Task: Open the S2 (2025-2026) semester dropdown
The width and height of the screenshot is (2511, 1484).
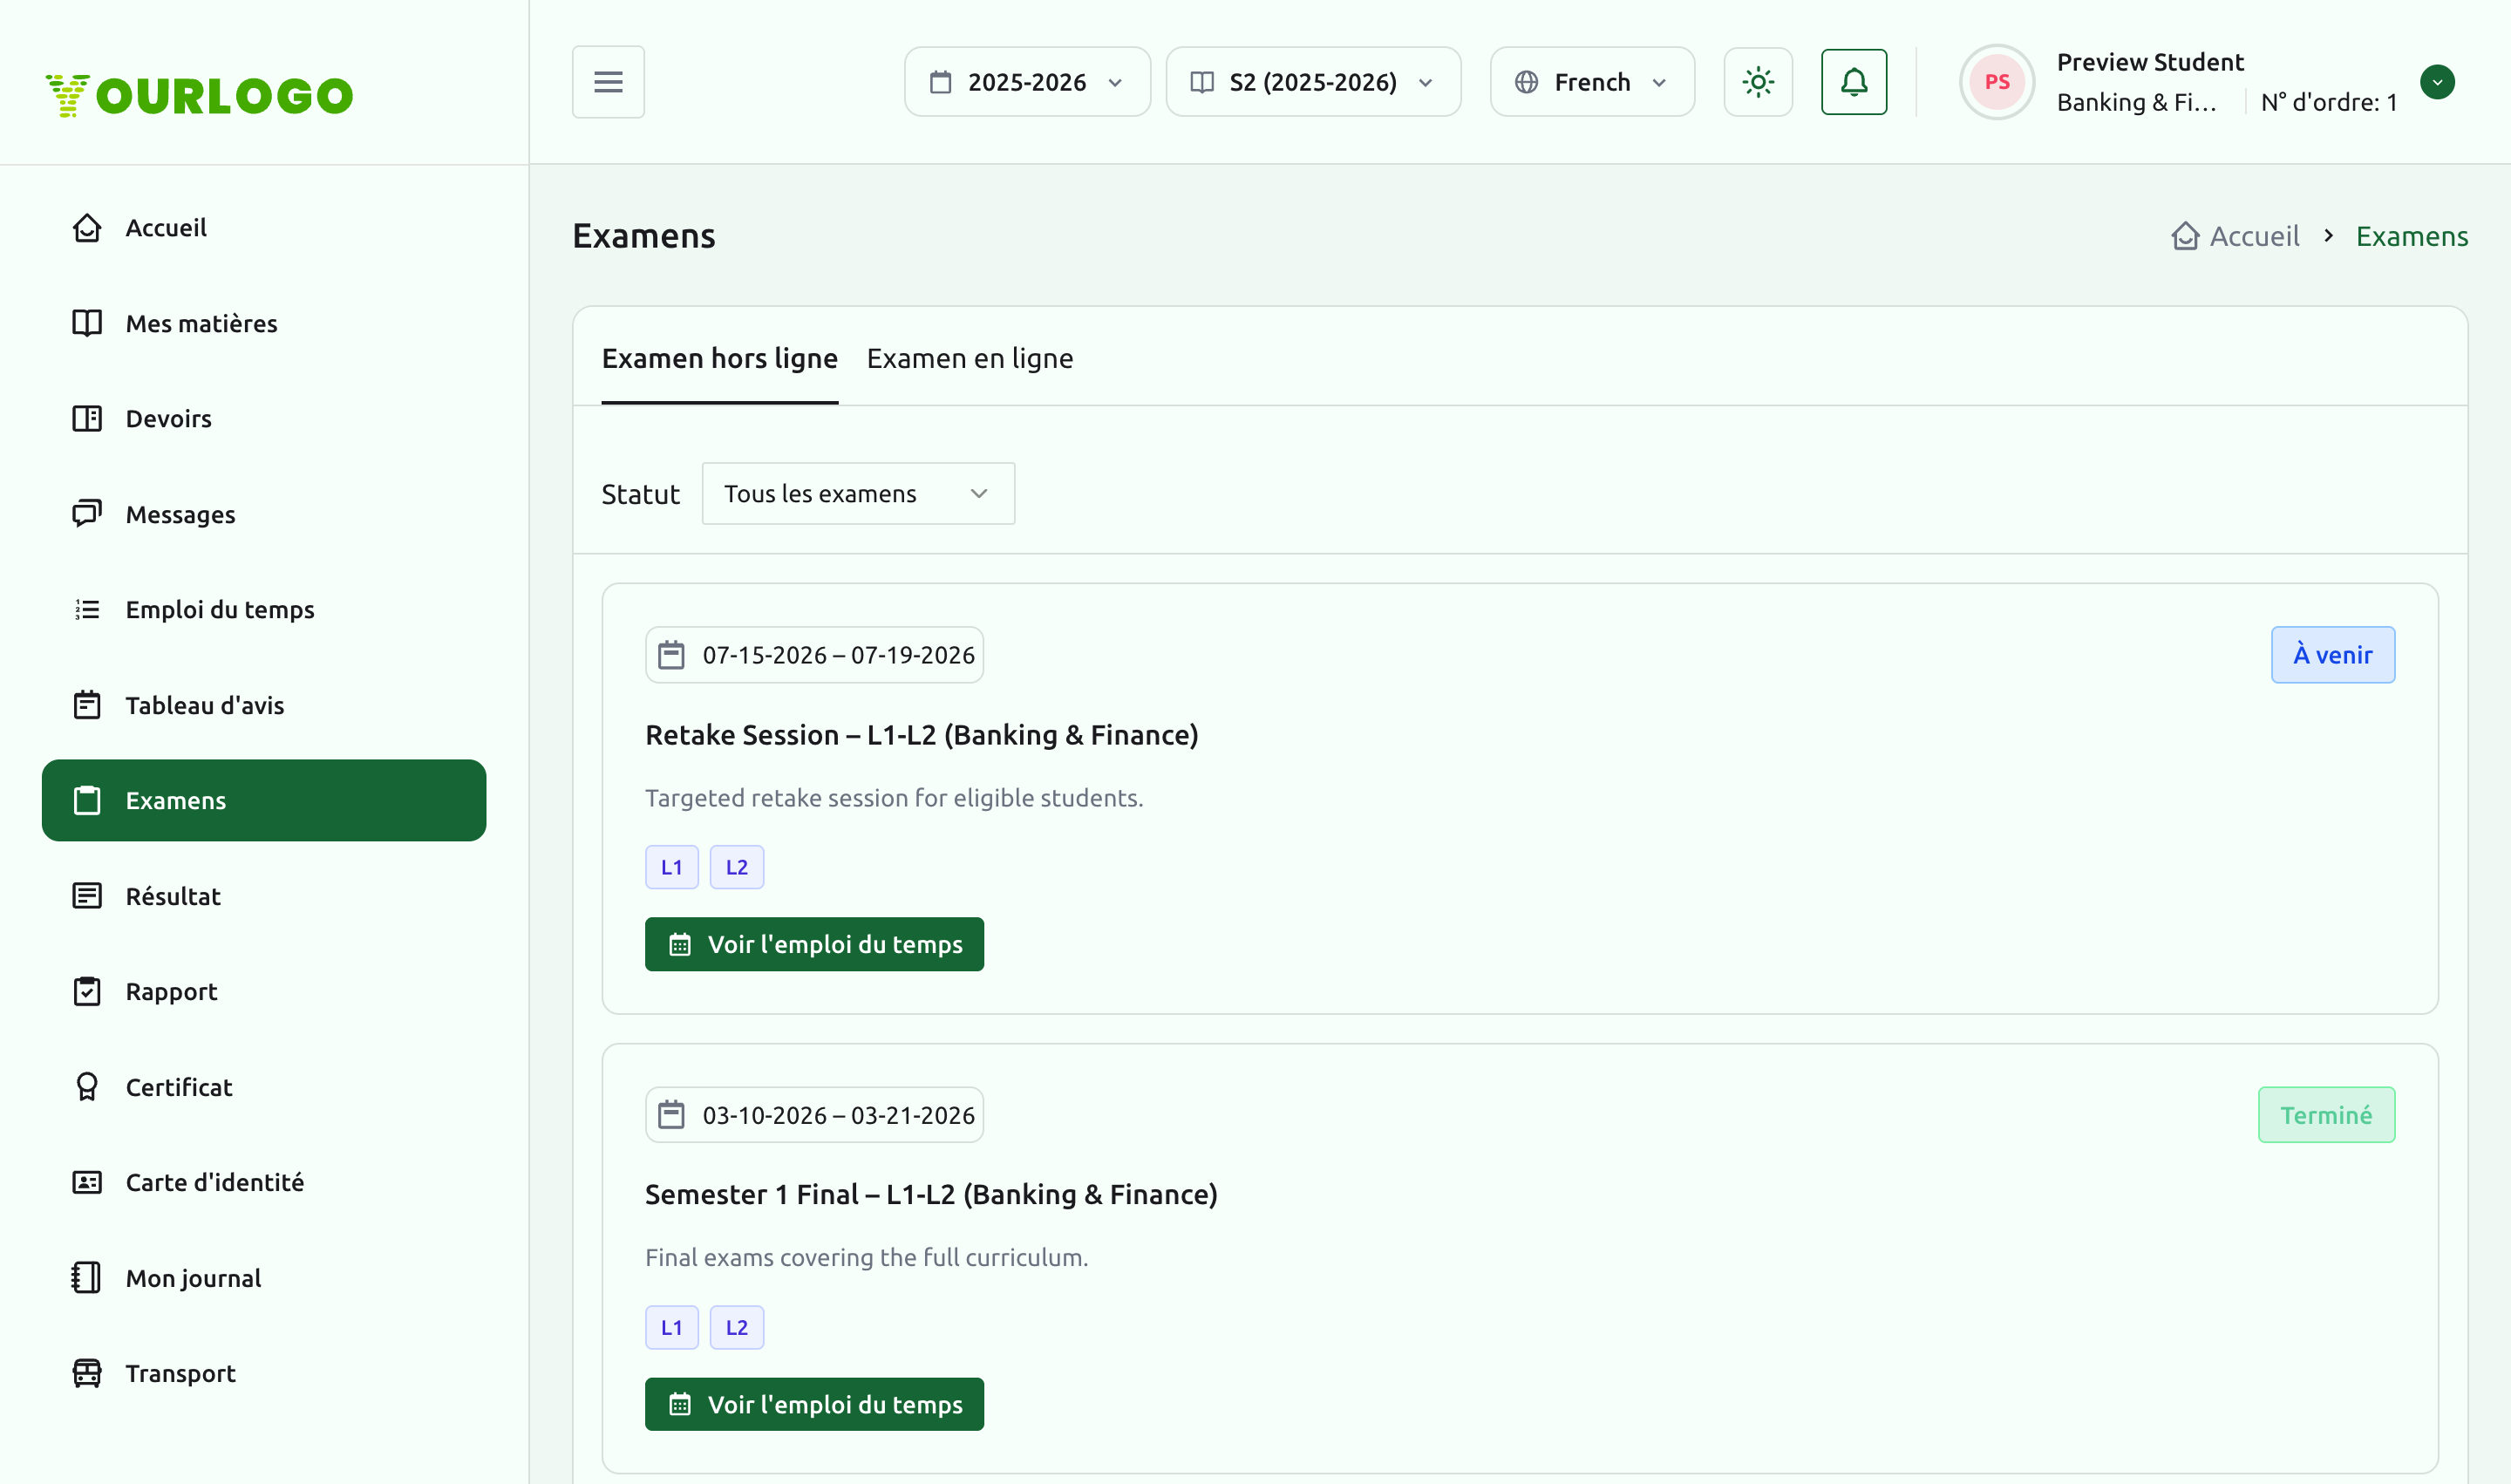Action: point(1313,82)
